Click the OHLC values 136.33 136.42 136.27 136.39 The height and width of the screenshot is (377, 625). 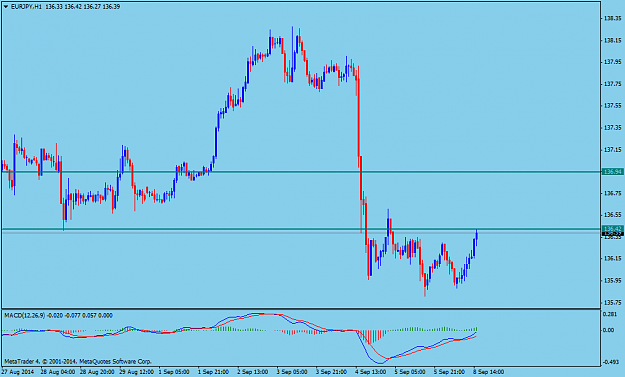[x=83, y=7]
